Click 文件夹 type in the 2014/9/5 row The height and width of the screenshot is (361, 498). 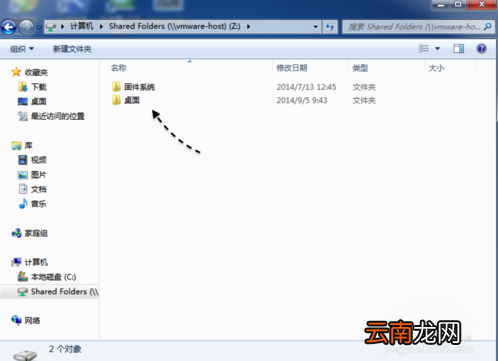(x=364, y=100)
